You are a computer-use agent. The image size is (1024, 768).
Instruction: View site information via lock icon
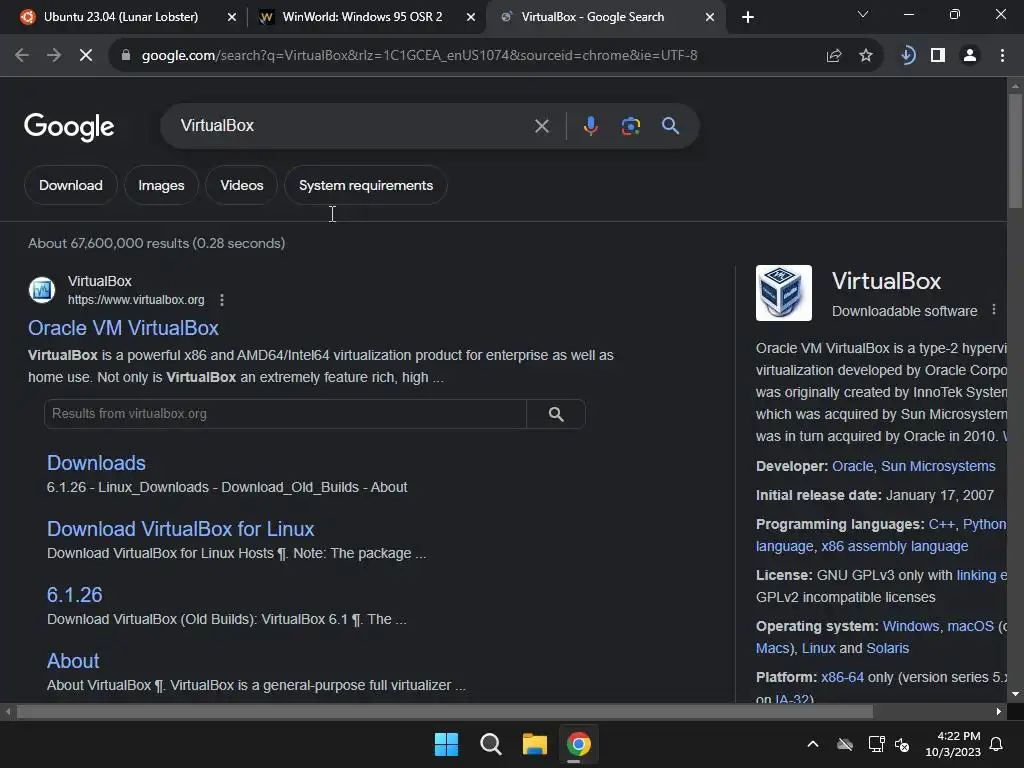coord(126,56)
